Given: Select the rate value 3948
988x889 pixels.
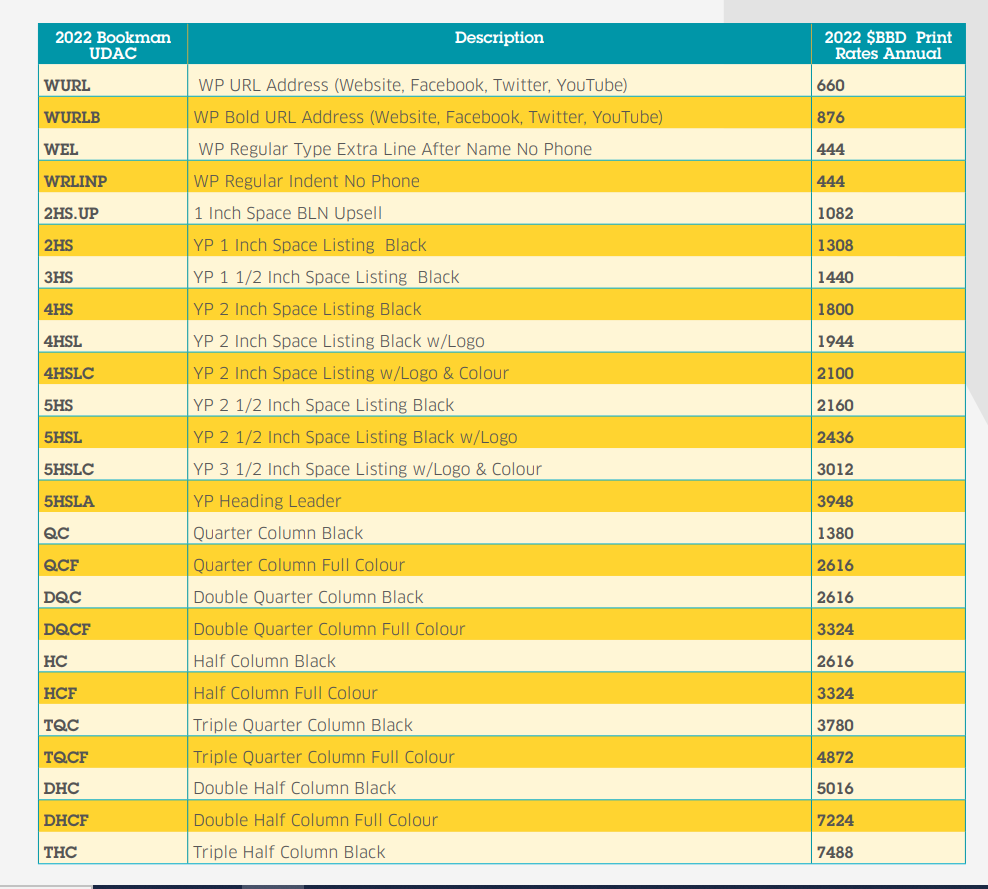Looking at the screenshot, I should [x=835, y=502].
